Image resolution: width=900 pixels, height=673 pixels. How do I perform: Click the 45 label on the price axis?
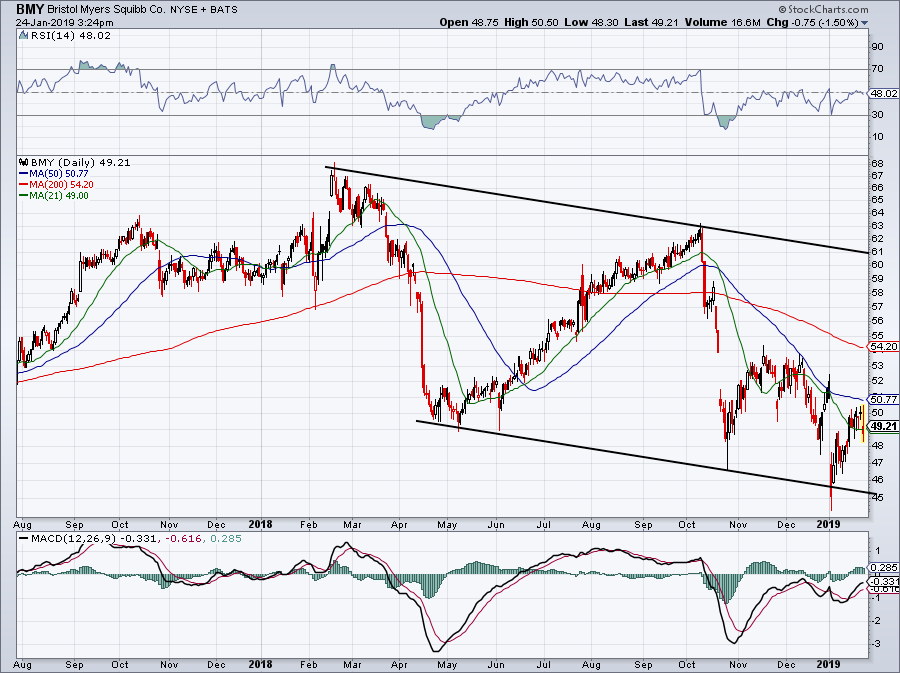coord(878,497)
